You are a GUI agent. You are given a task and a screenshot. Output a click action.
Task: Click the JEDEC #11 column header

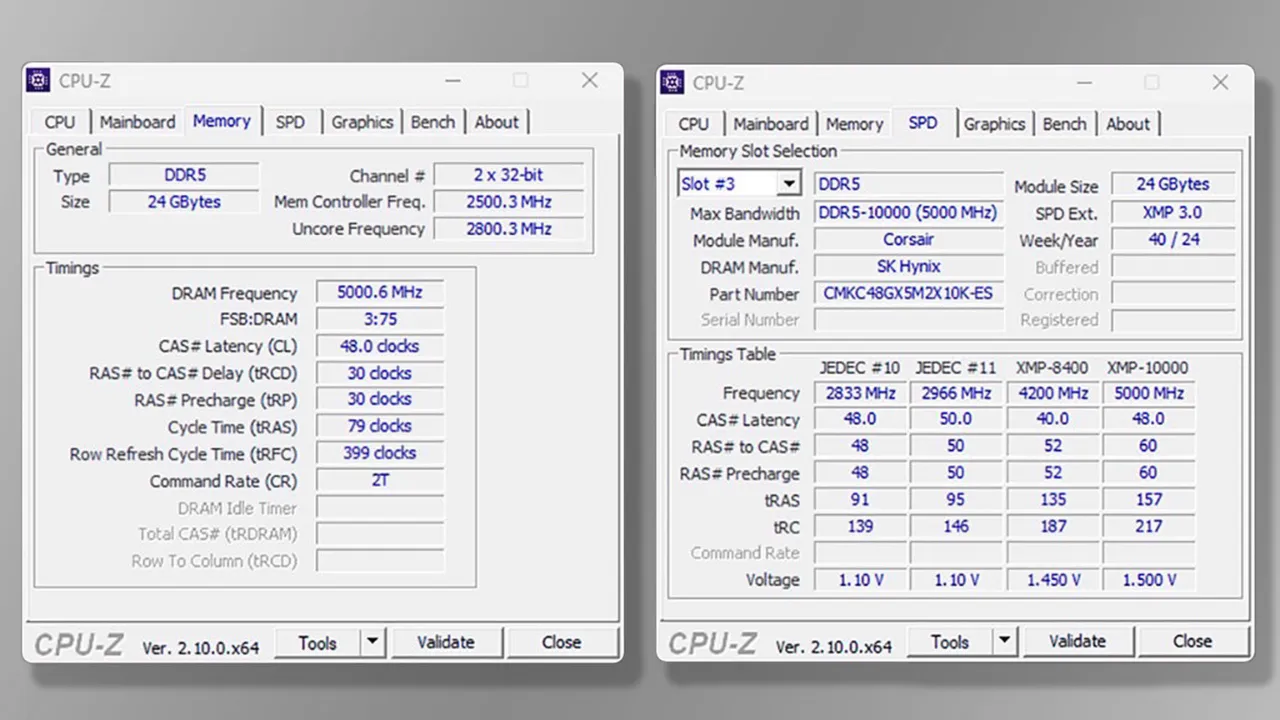[x=956, y=367]
